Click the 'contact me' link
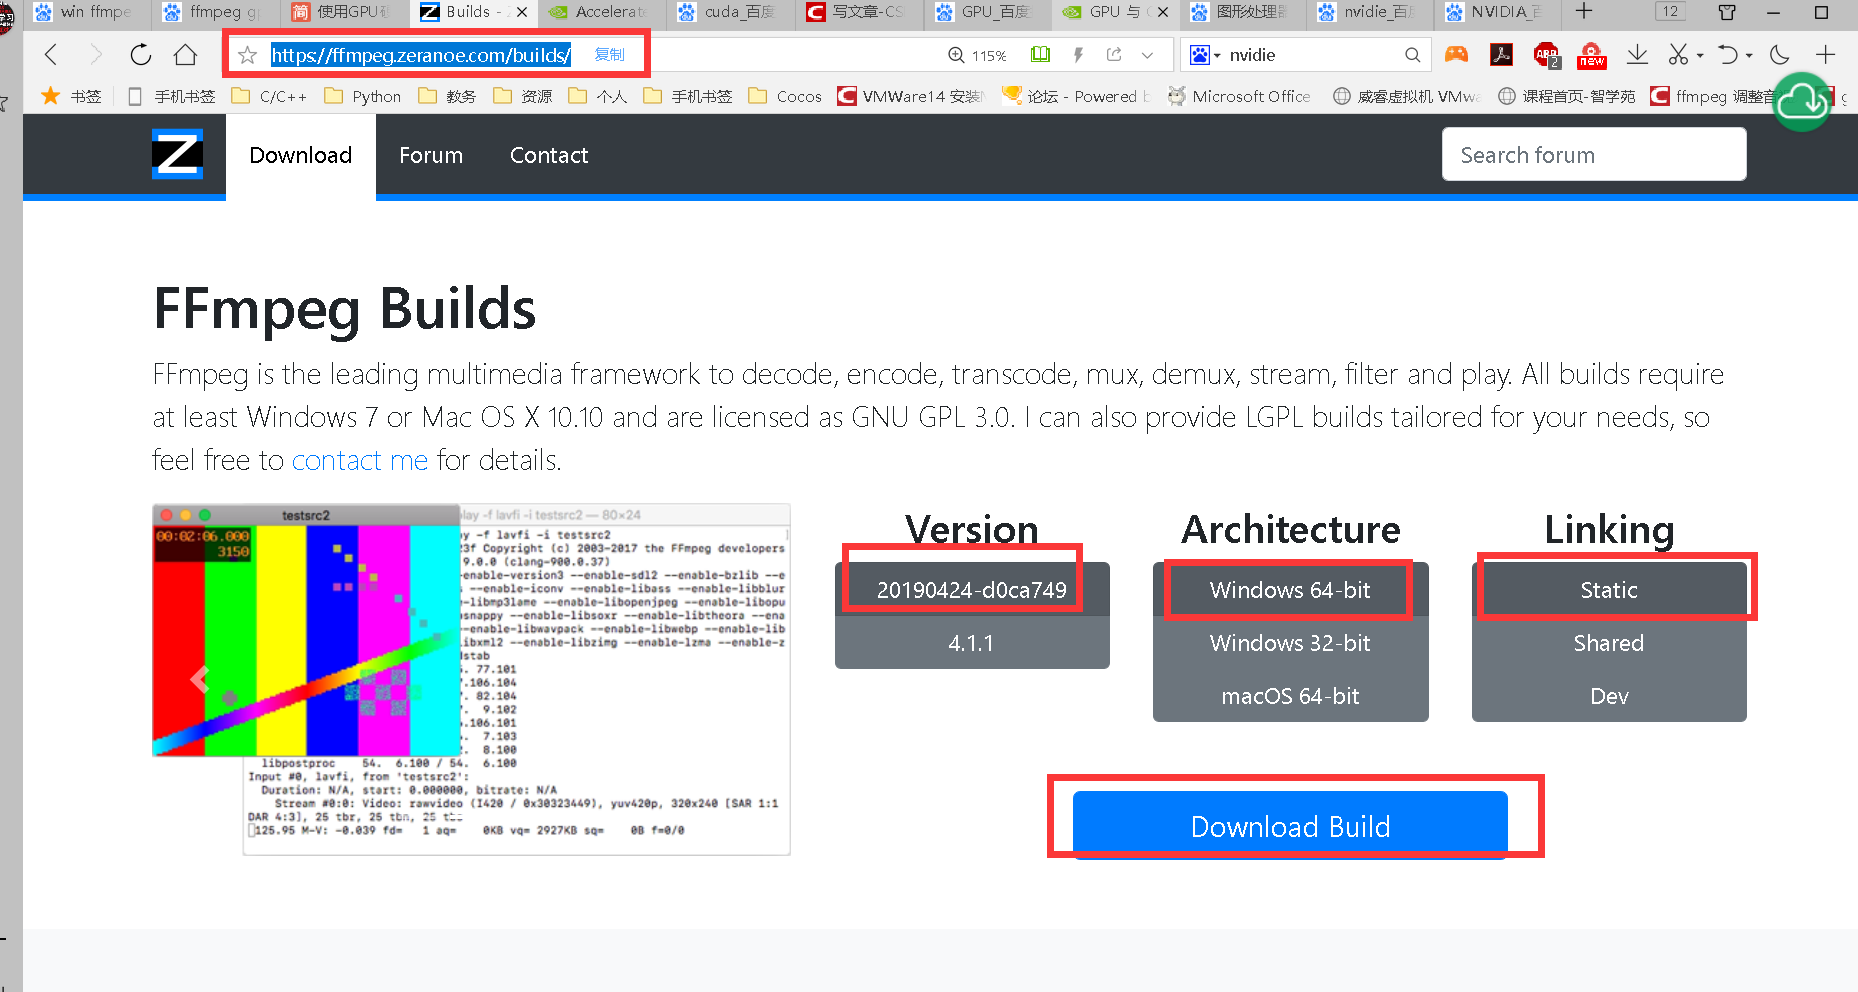Screen dimensions: 1858x992 360,460
